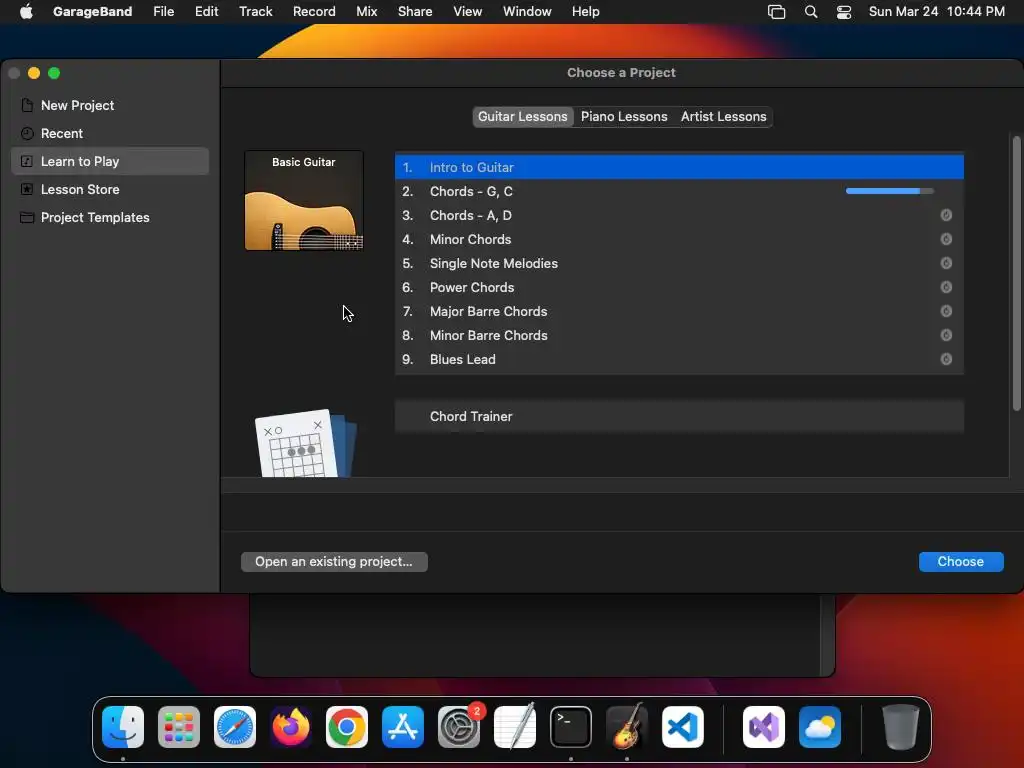Screen dimensions: 1024x768
Task: Click download icon for Minor Barre Chords
Action: (x=946, y=335)
